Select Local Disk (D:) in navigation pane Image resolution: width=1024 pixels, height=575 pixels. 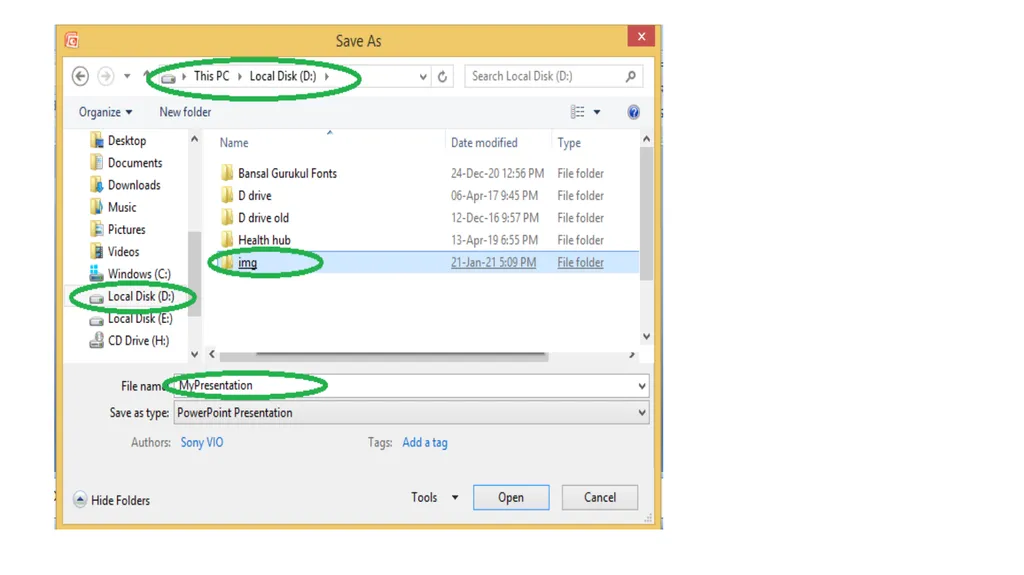click(140, 296)
